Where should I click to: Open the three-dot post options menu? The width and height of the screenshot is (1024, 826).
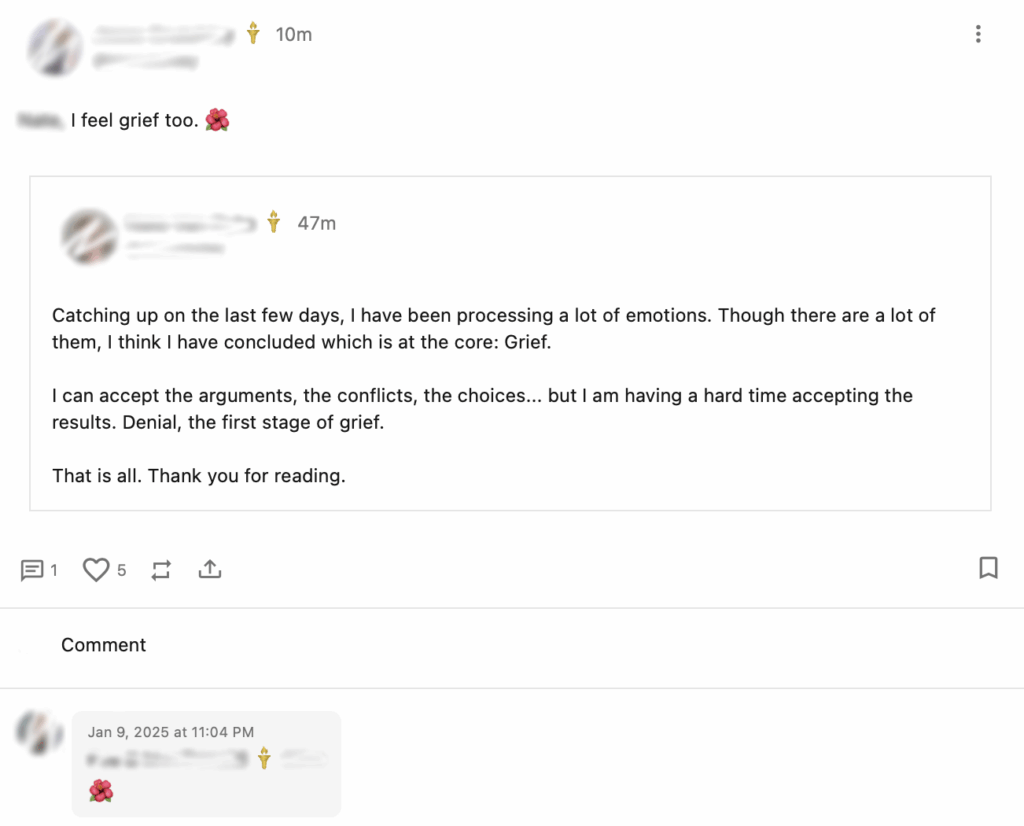point(977,35)
